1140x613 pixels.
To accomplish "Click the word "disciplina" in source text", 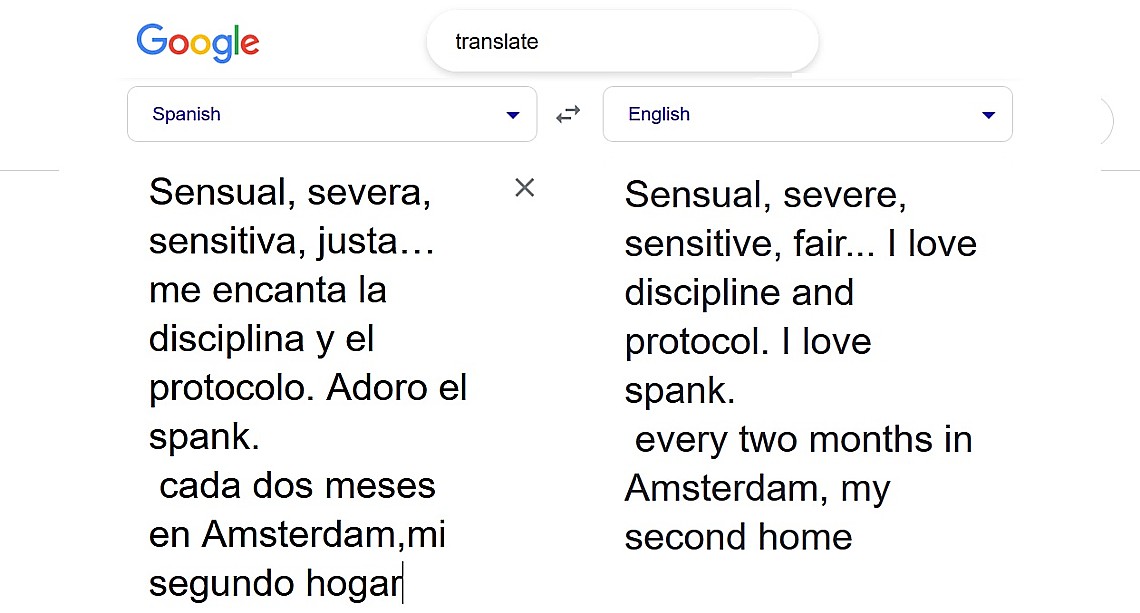I will point(227,339).
